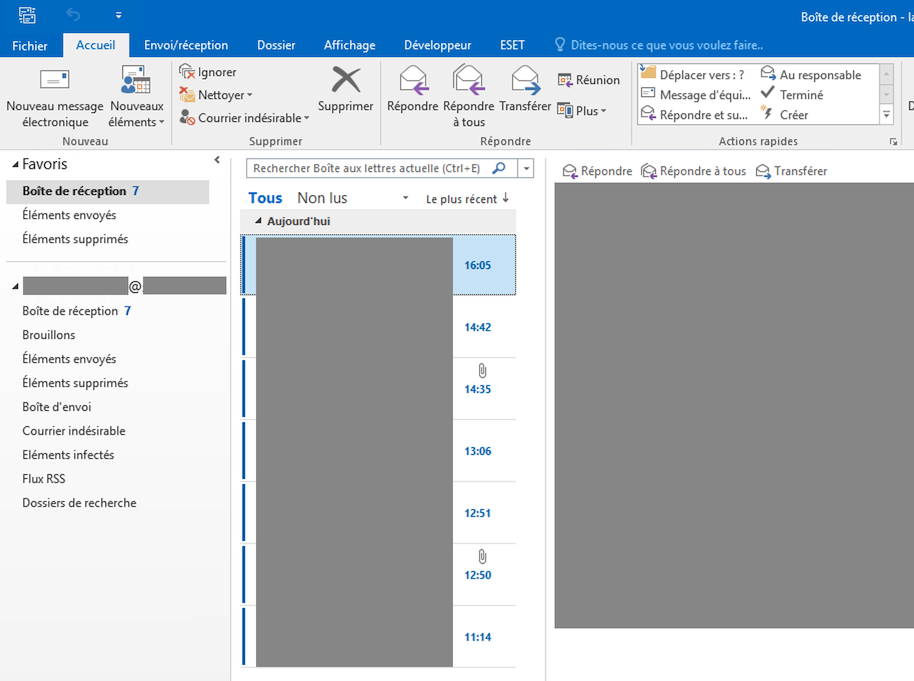
Task: Filter list by Non lus
Action: point(322,198)
